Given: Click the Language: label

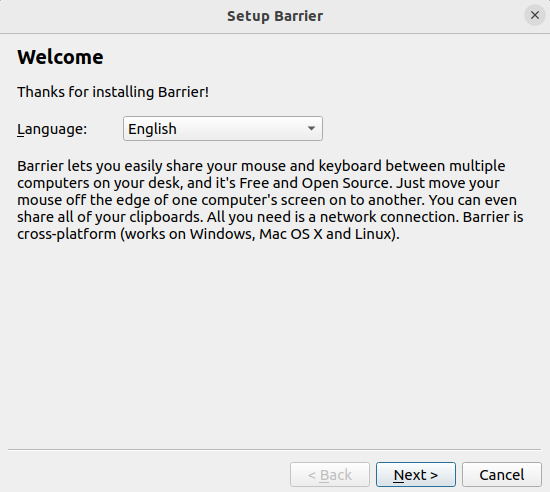Looking at the screenshot, I should (52, 129).
